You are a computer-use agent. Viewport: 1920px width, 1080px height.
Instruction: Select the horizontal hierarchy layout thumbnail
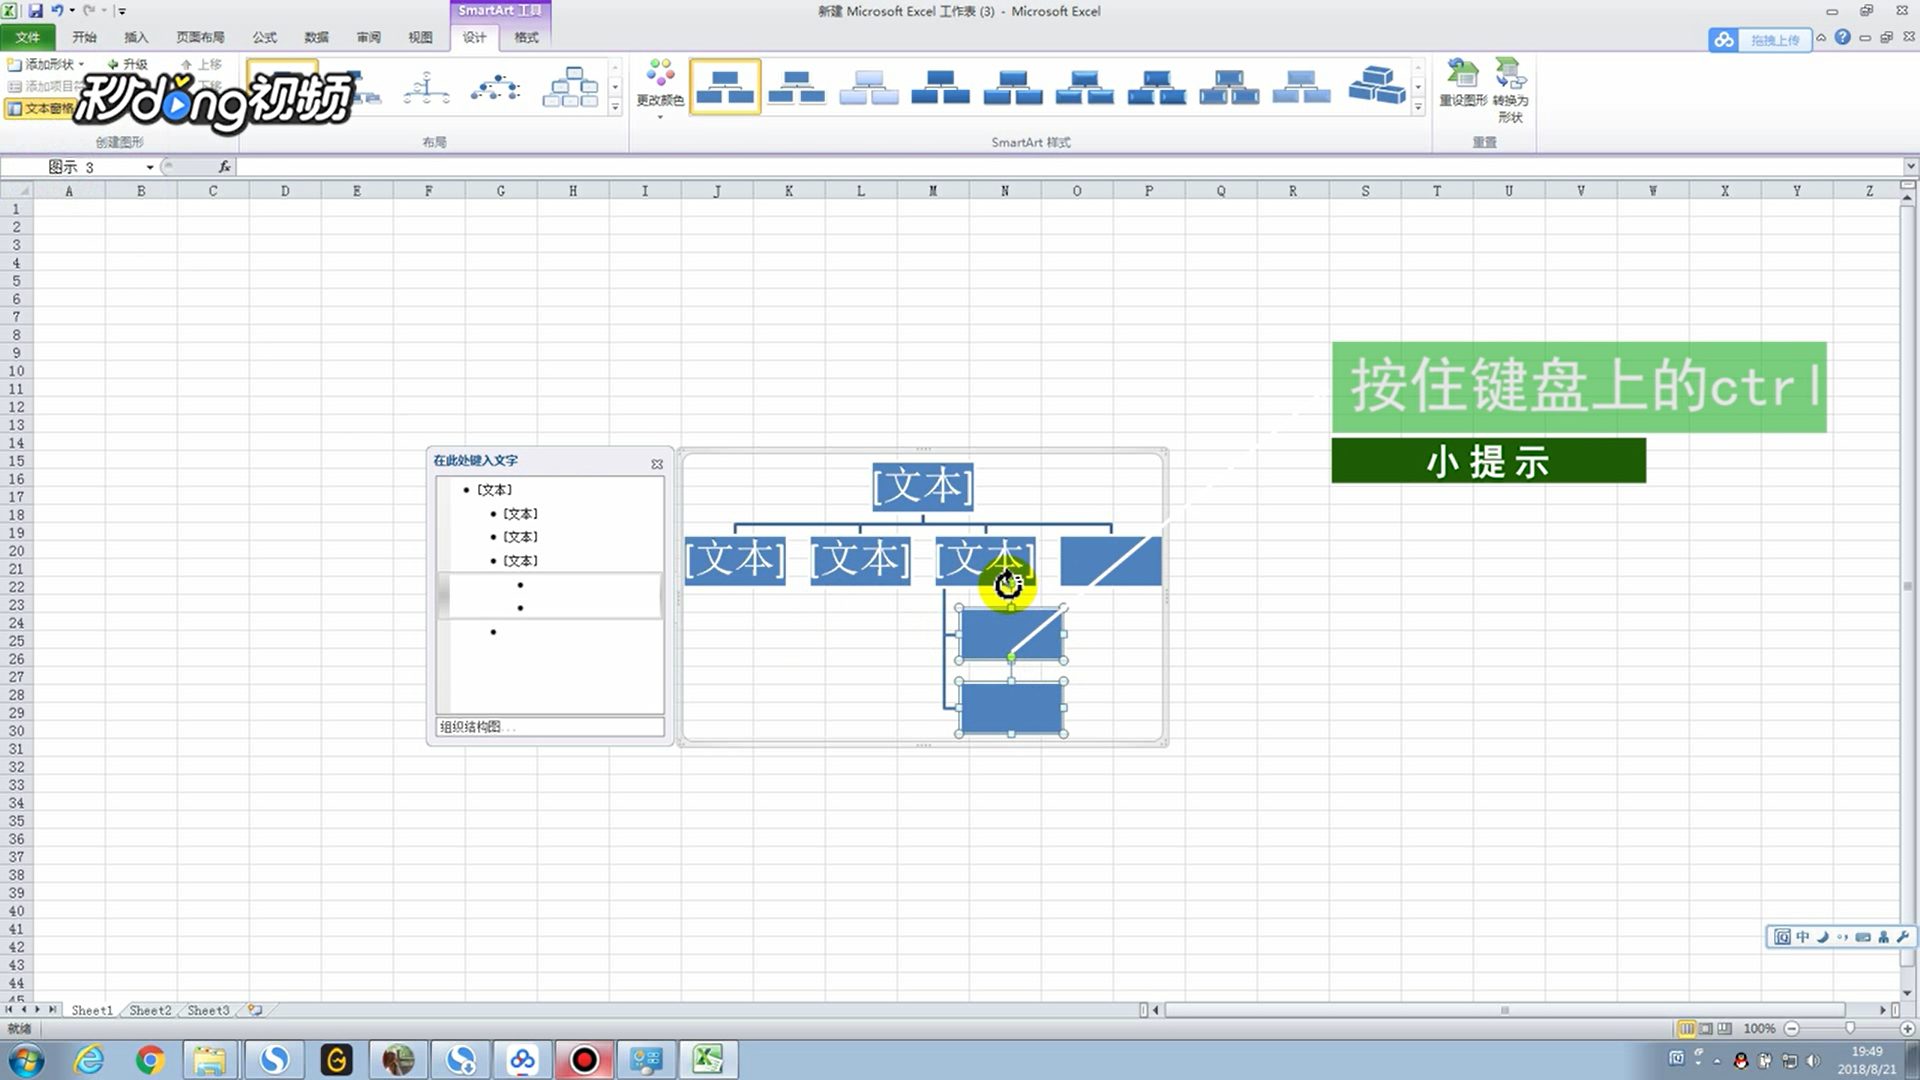click(x=427, y=88)
